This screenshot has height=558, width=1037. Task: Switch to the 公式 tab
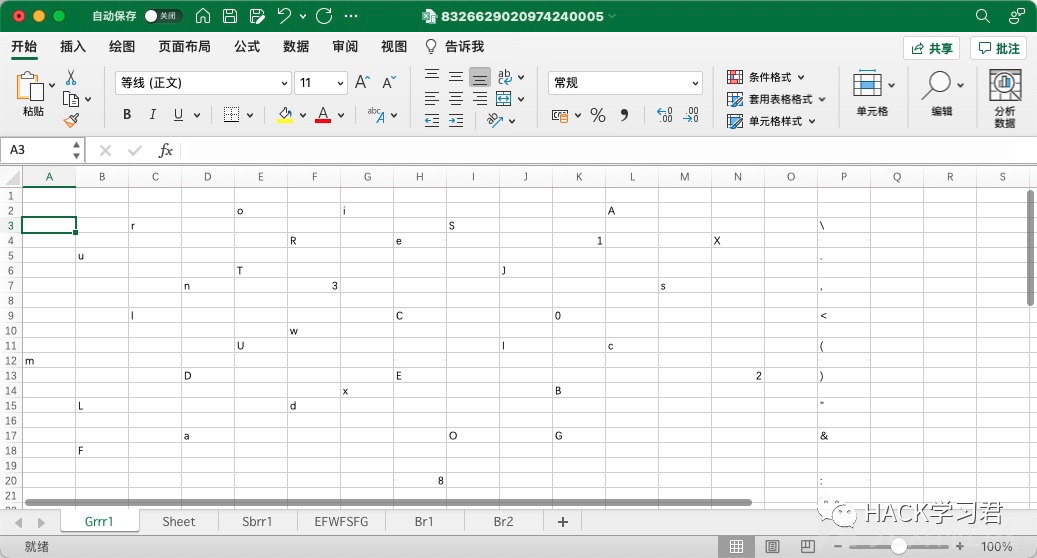pos(247,46)
